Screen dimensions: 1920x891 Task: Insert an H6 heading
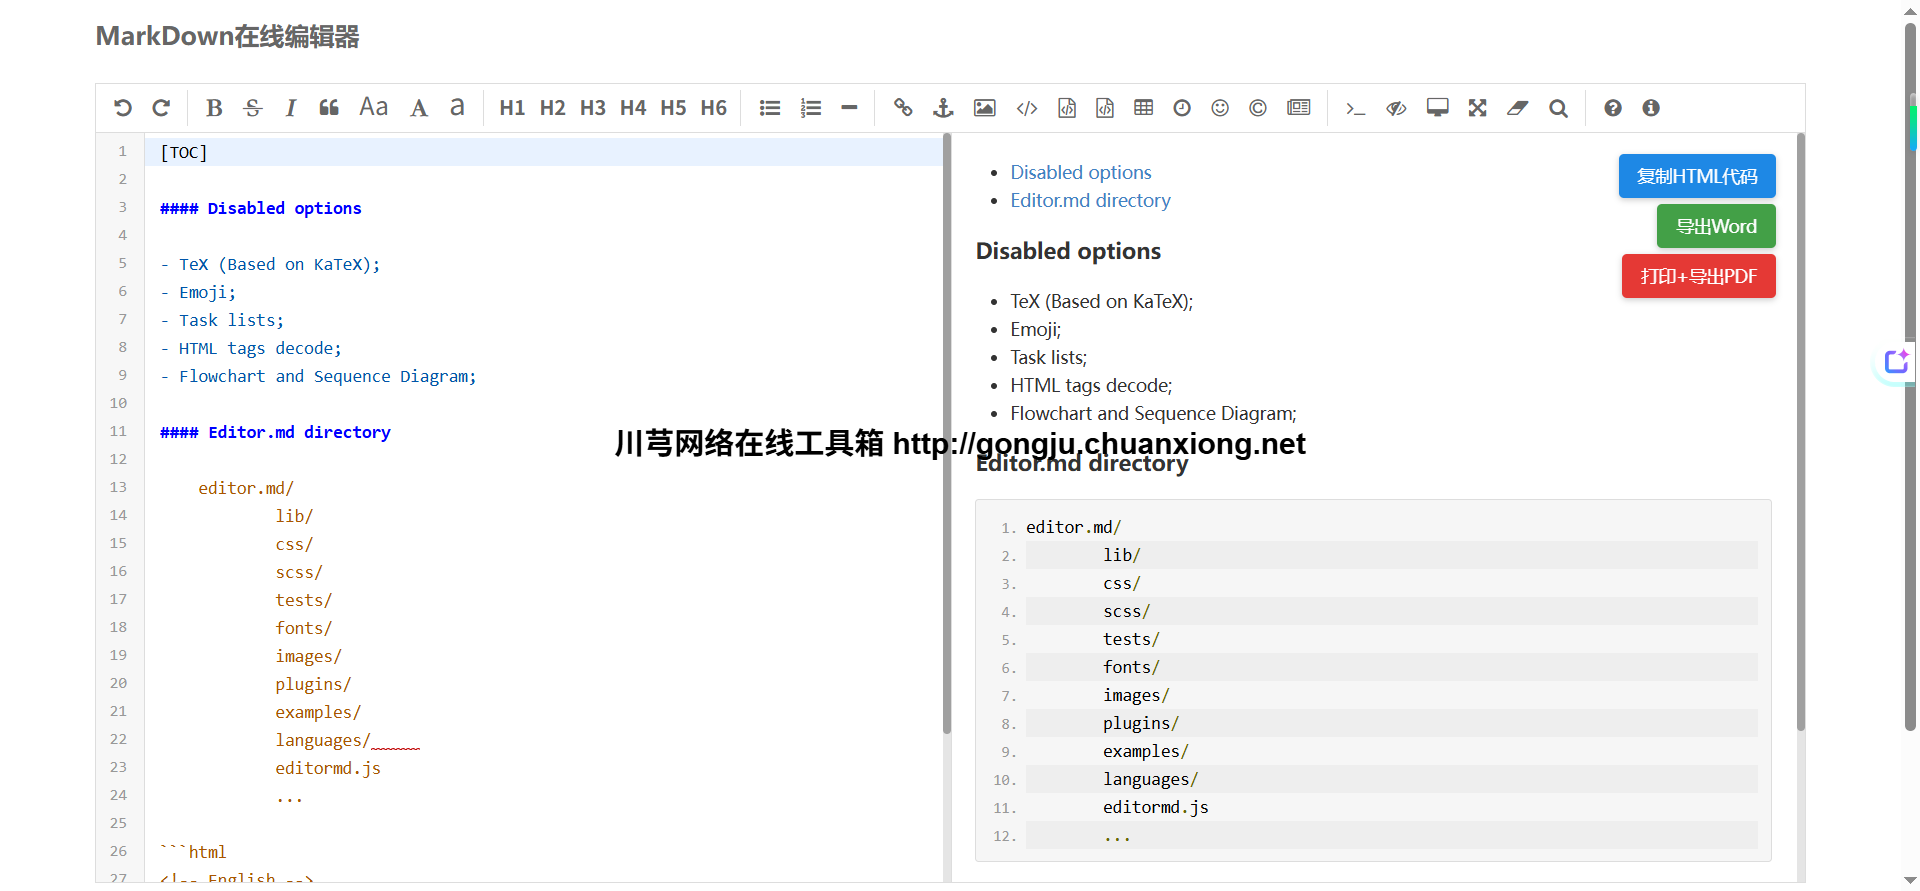click(x=714, y=108)
